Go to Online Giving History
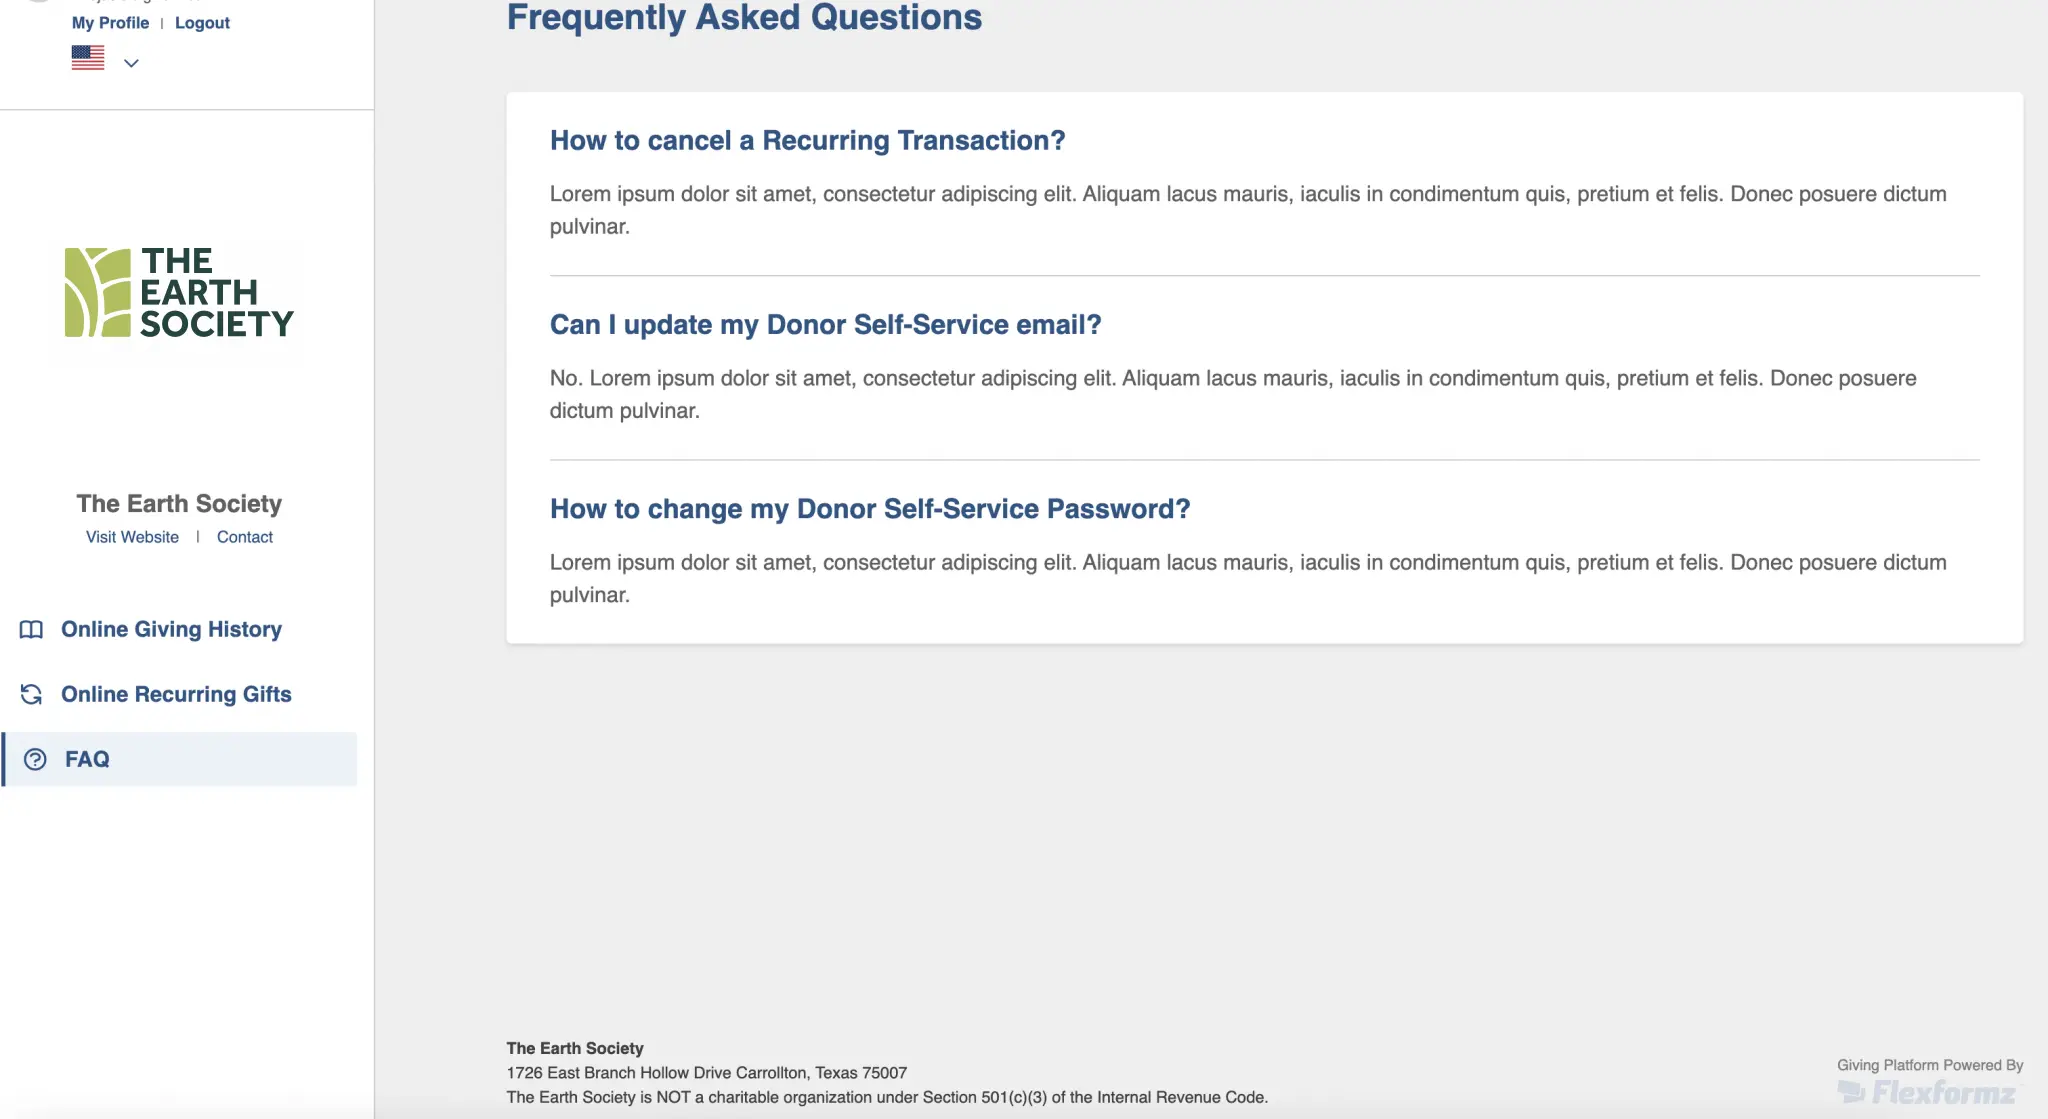Viewport: 2048px width, 1119px height. [x=171, y=629]
